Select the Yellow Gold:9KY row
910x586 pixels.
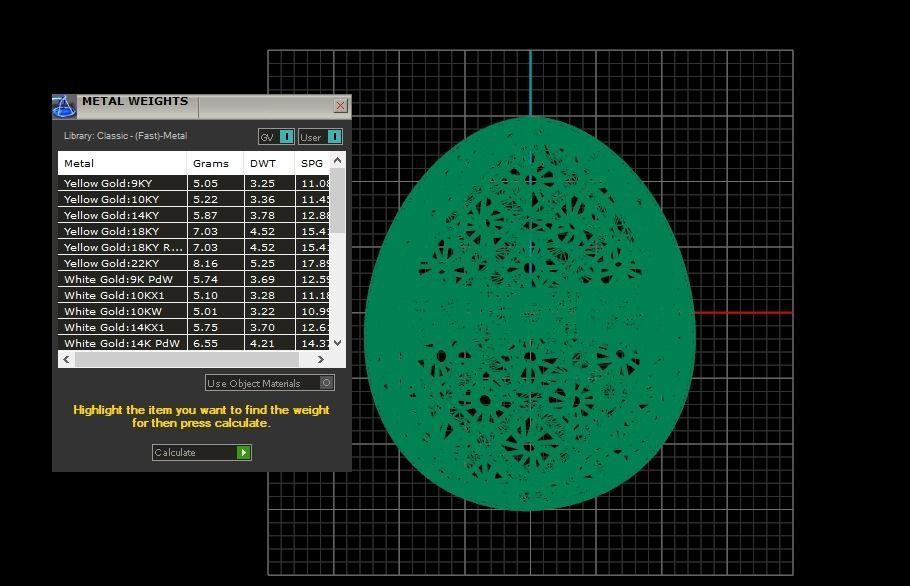click(194, 183)
